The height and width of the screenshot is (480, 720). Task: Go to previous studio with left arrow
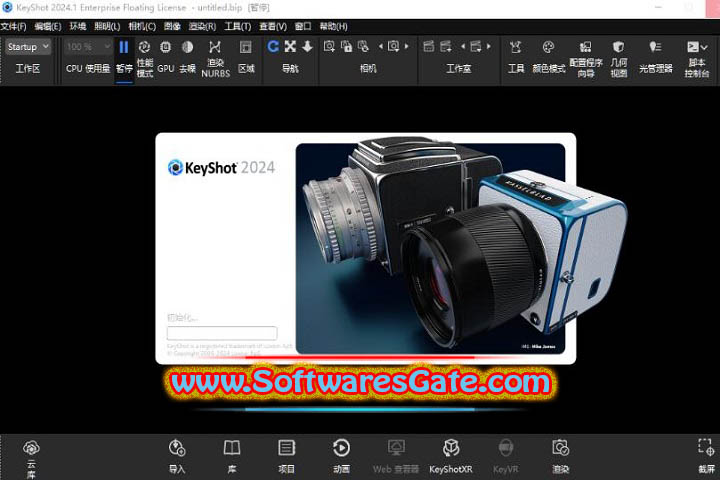pyautogui.click(x=463, y=46)
